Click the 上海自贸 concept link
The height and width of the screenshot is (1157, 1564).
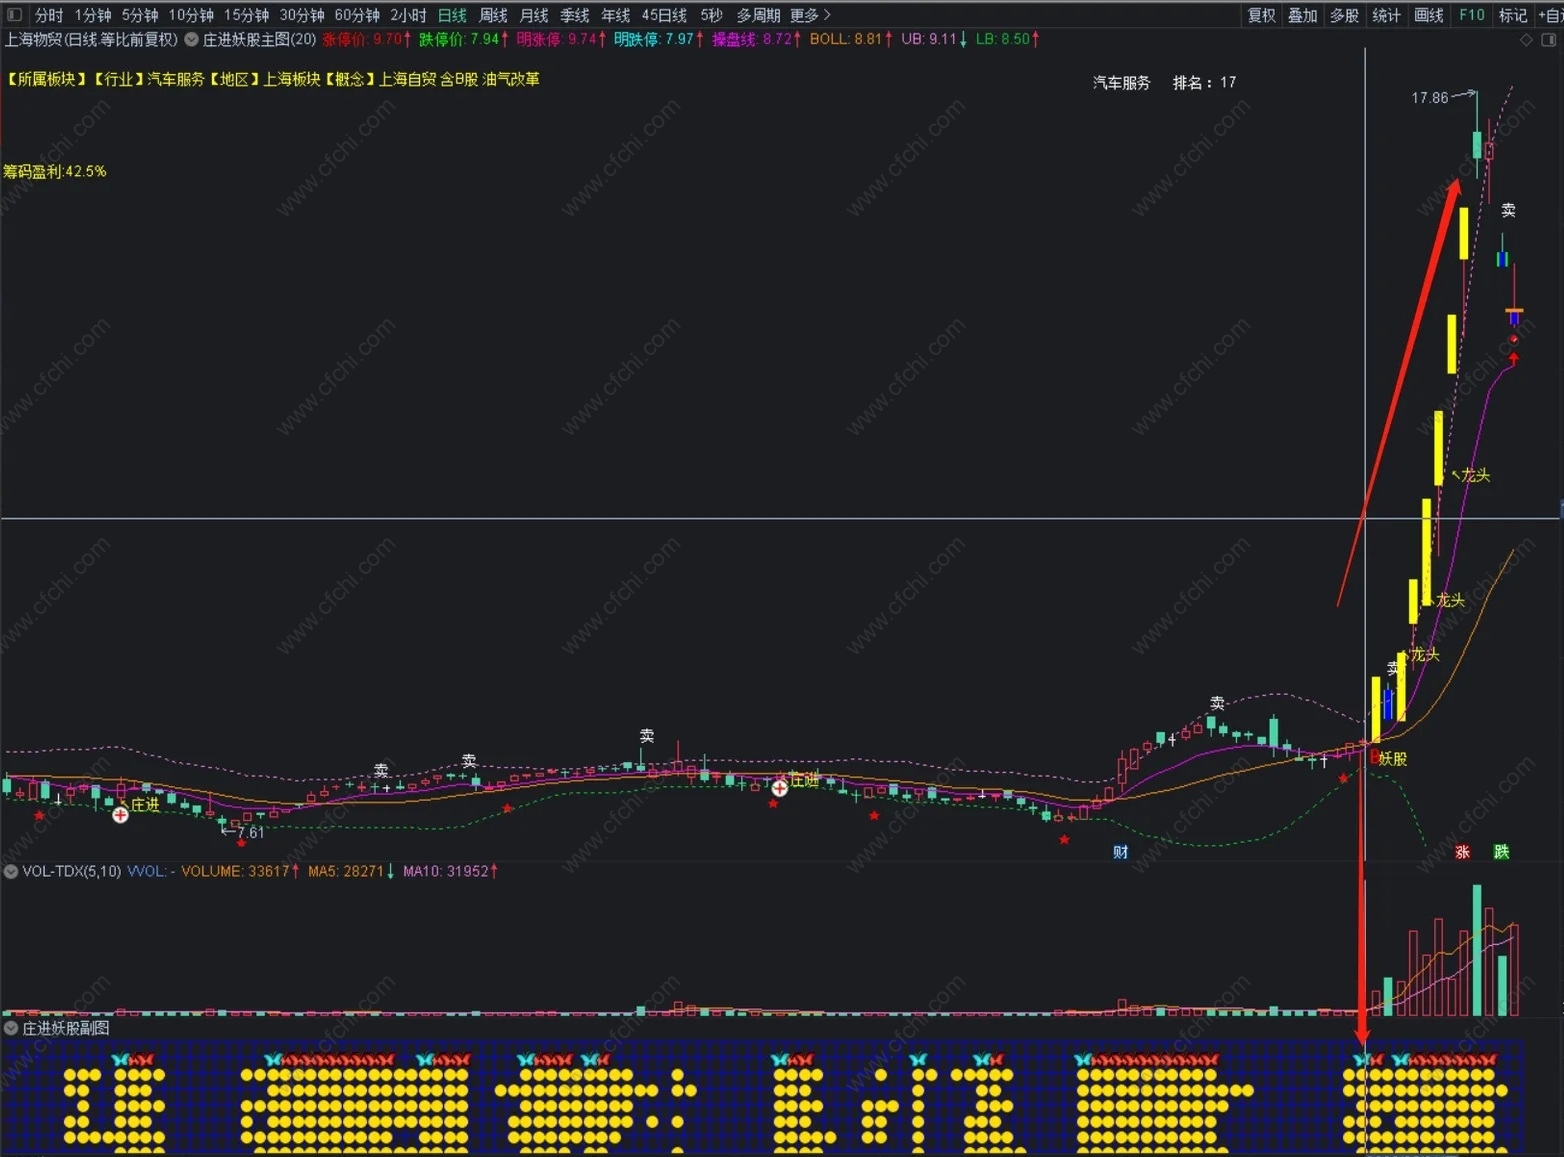point(408,79)
